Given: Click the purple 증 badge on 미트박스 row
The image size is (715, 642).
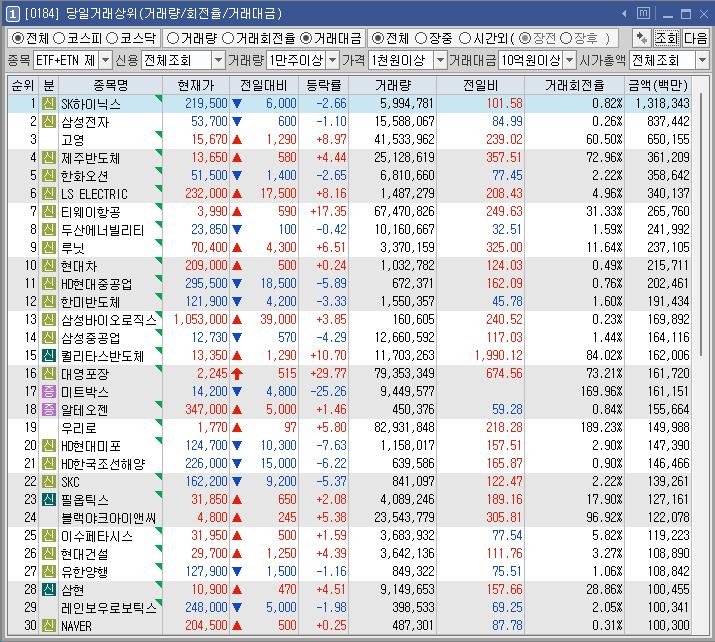Looking at the screenshot, I should pyautogui.click(x=49, y=391).
